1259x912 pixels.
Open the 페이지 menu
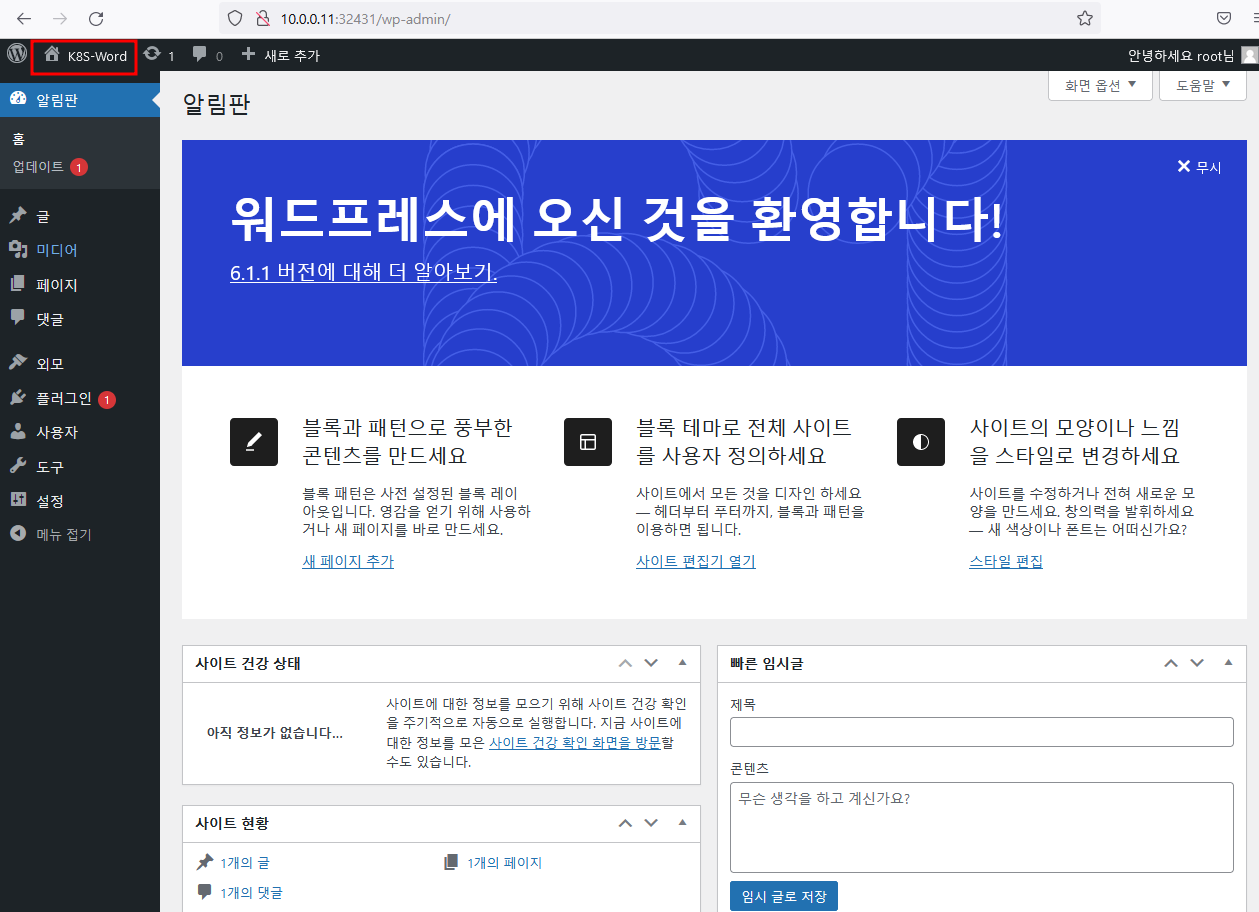coord(80,285)
